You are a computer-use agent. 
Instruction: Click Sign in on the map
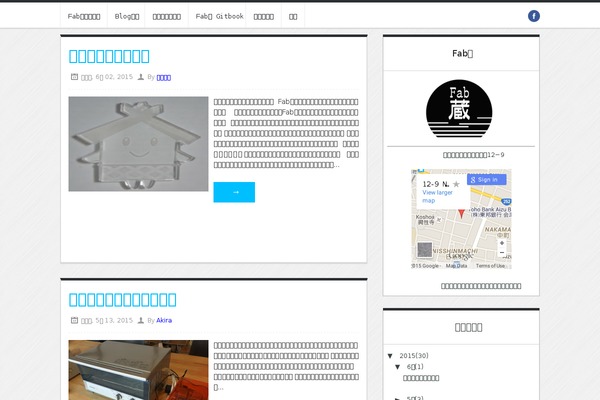pyautogui.click(x=486, y=180)
